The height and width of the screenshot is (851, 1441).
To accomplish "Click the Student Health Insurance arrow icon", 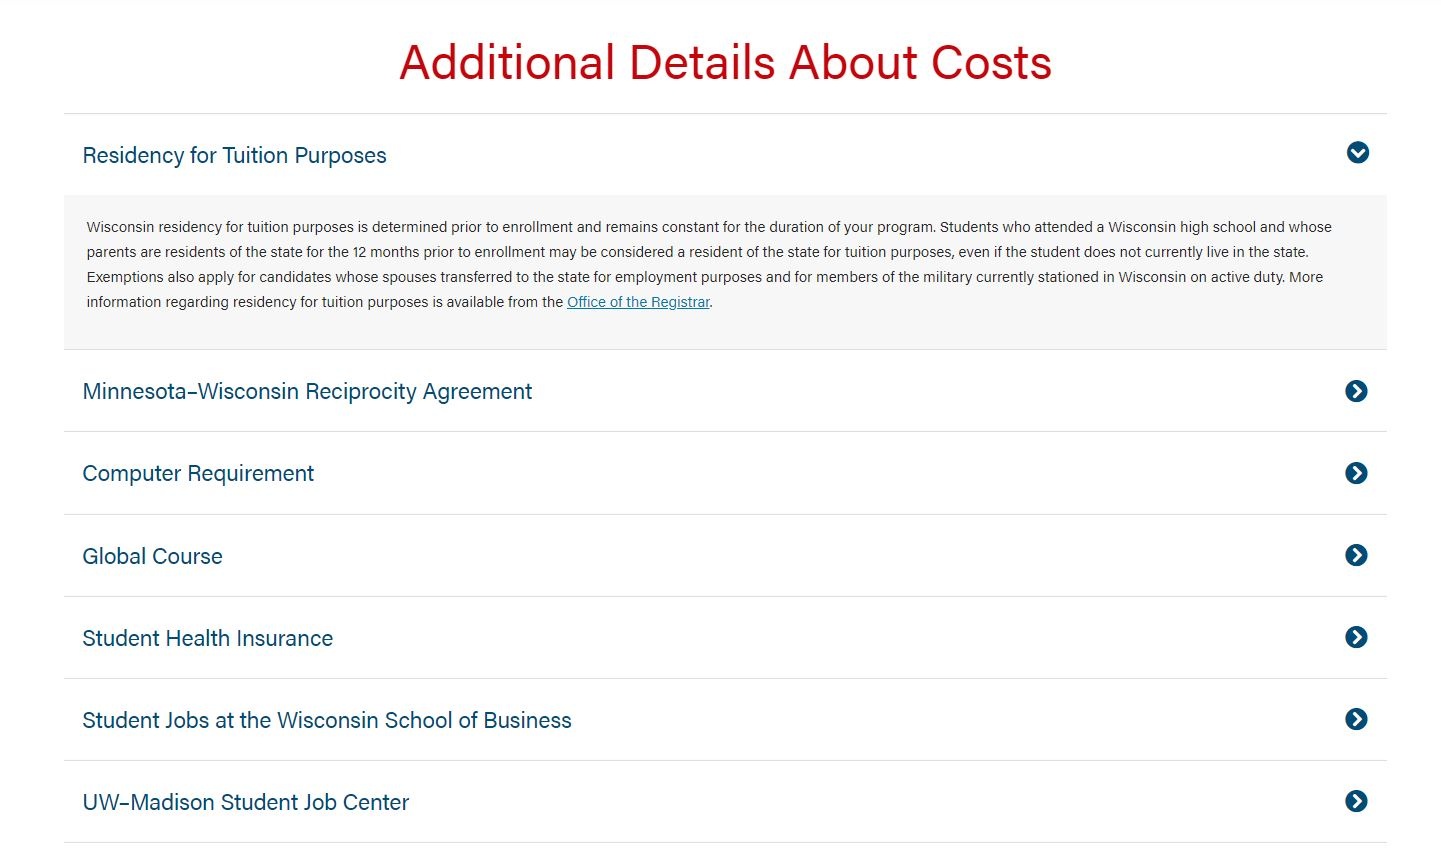I will click(x=1356, y=637).
